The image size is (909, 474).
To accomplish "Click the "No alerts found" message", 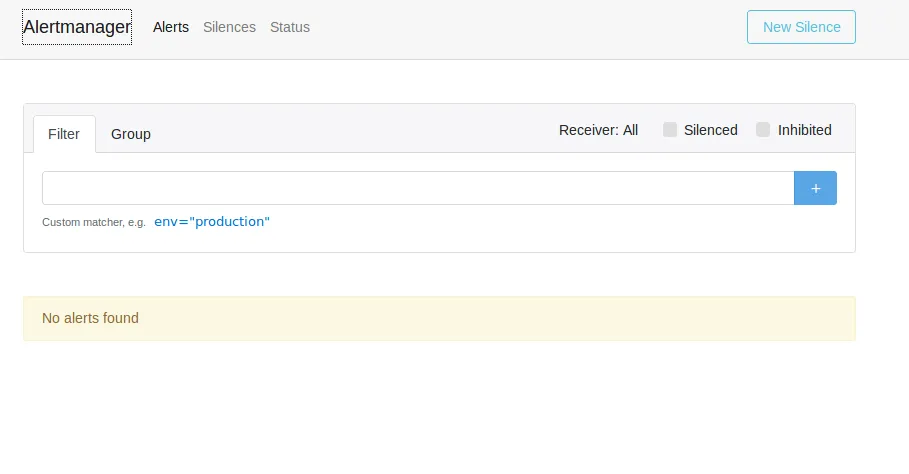I will click(x=90, y=318).
